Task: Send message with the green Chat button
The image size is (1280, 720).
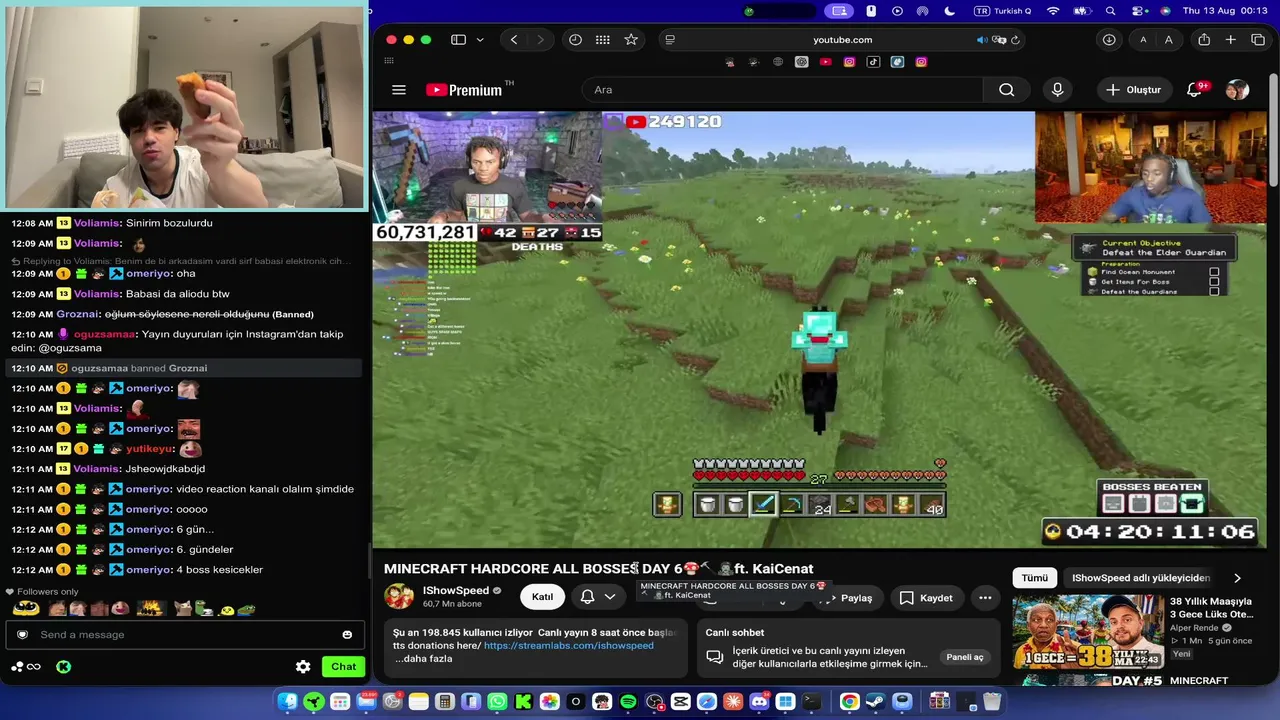Action: coord(343,666)
